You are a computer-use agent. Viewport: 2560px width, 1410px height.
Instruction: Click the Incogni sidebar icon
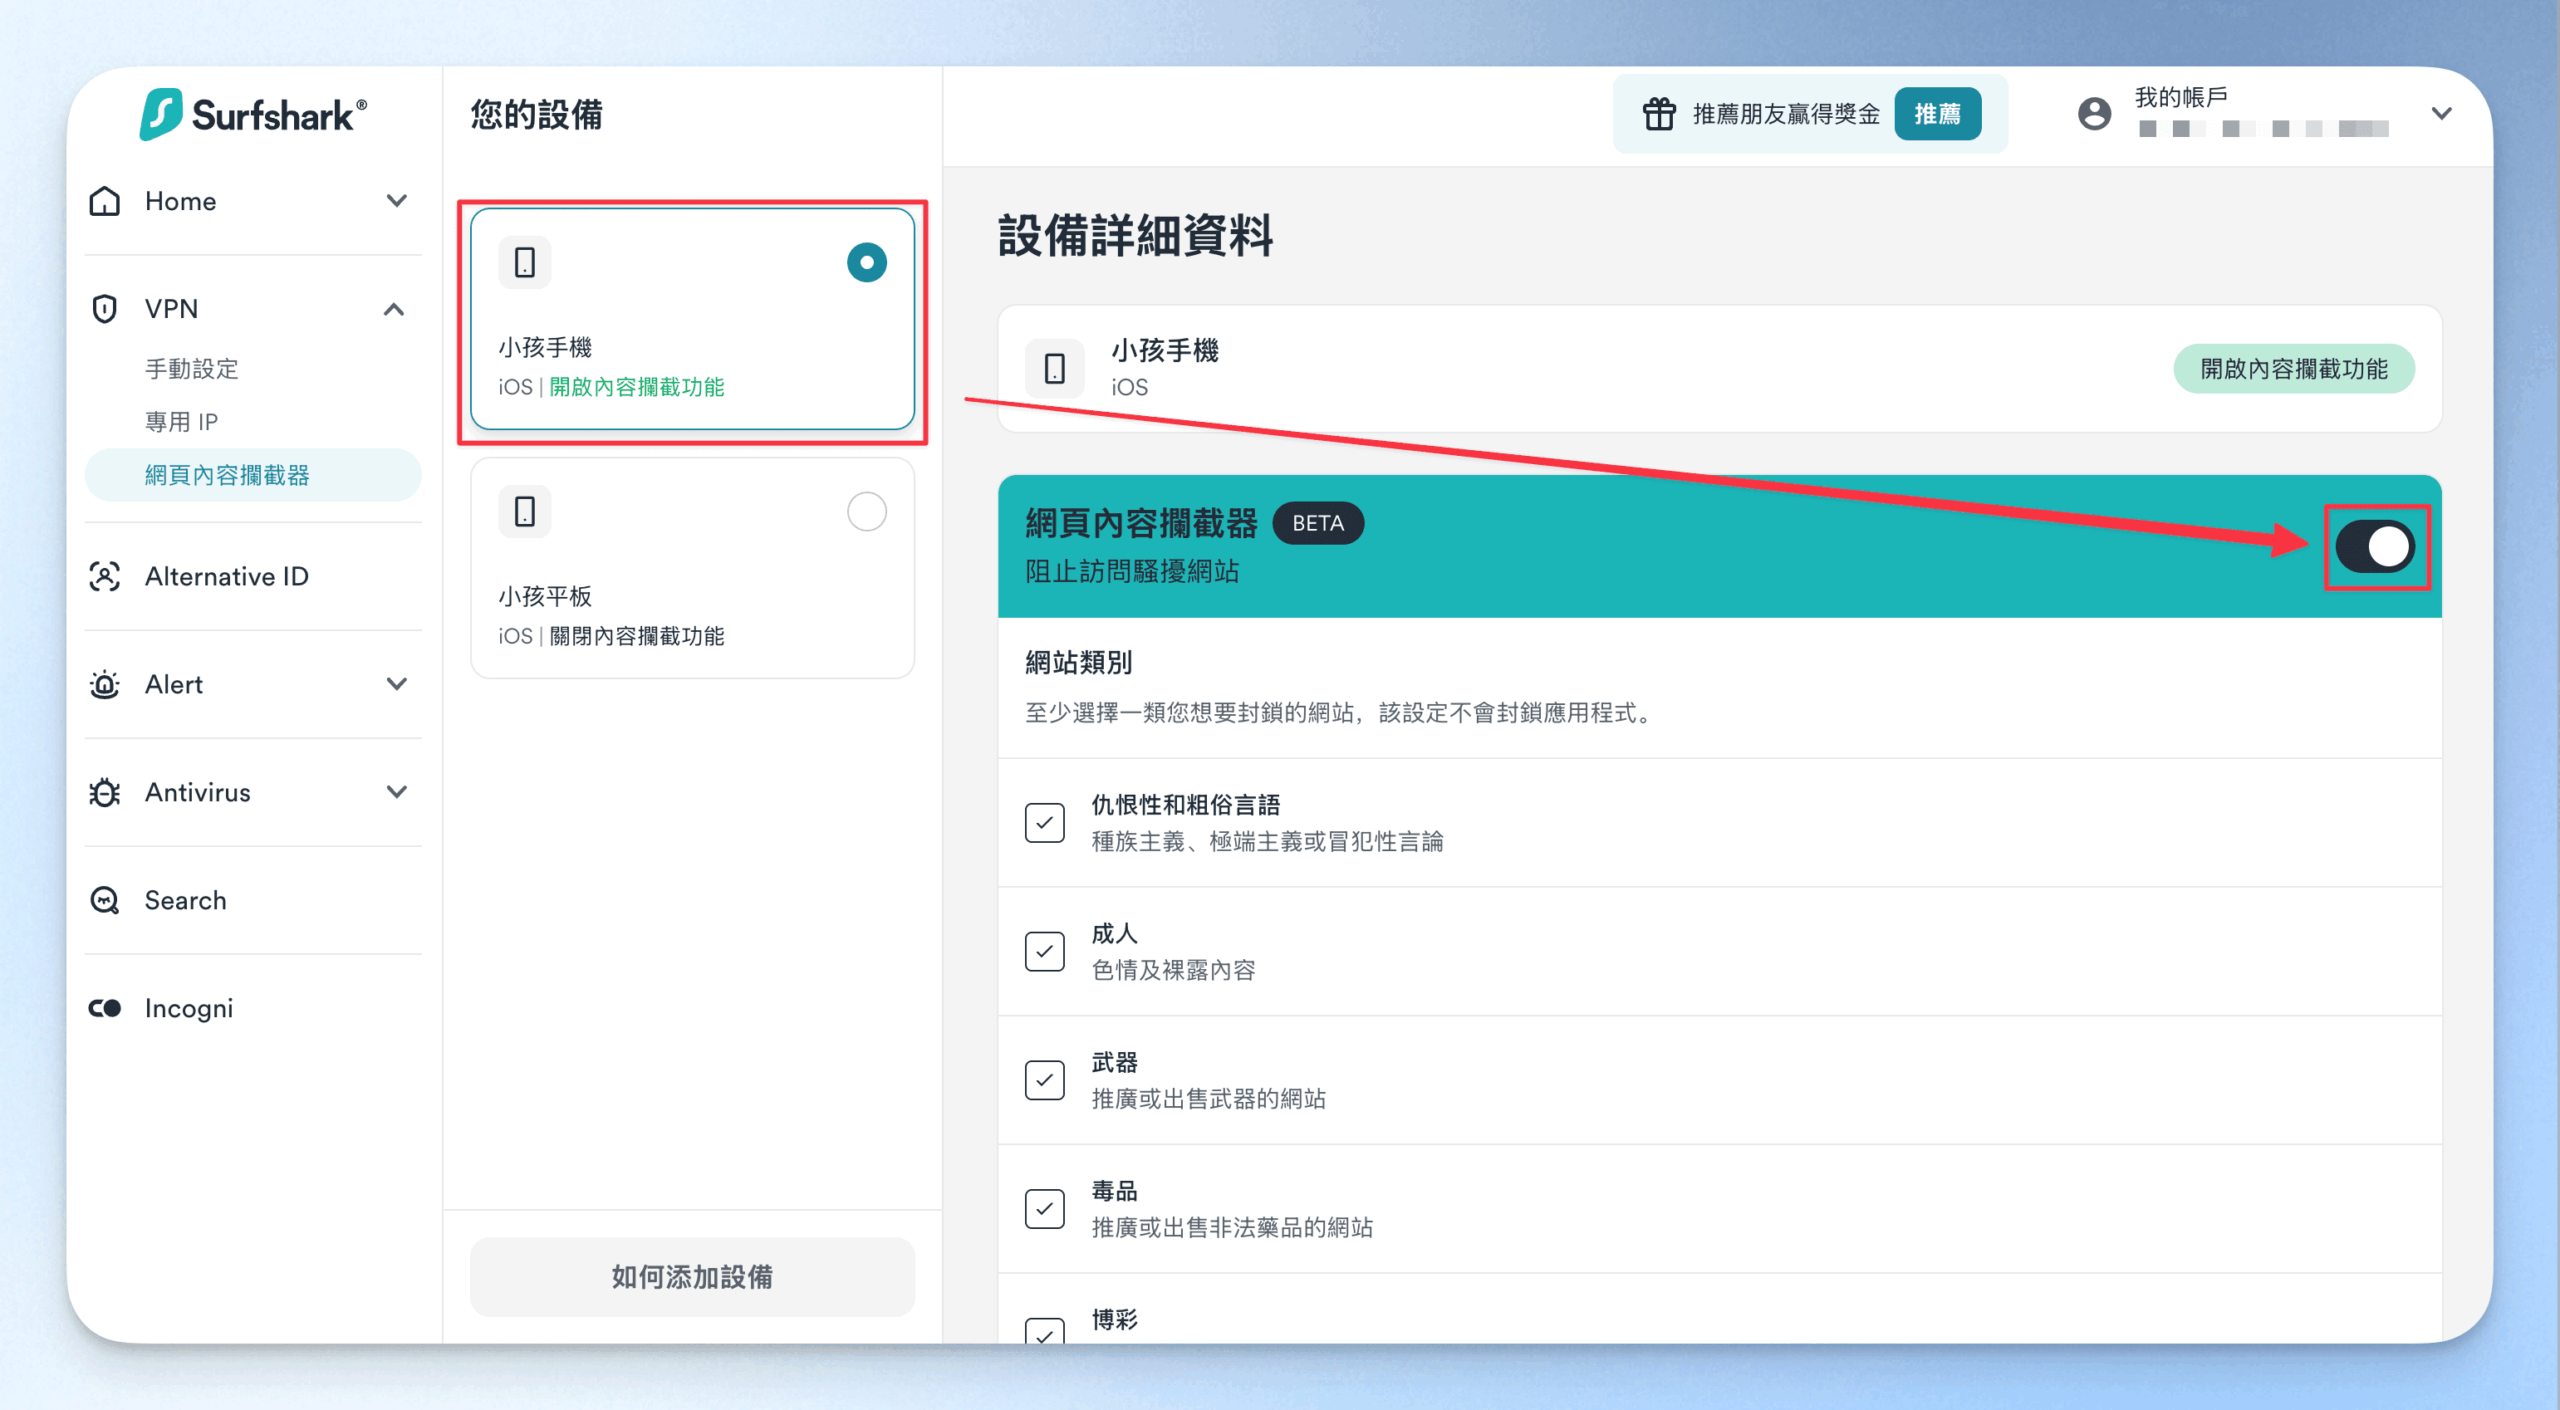pos(105,1008)
